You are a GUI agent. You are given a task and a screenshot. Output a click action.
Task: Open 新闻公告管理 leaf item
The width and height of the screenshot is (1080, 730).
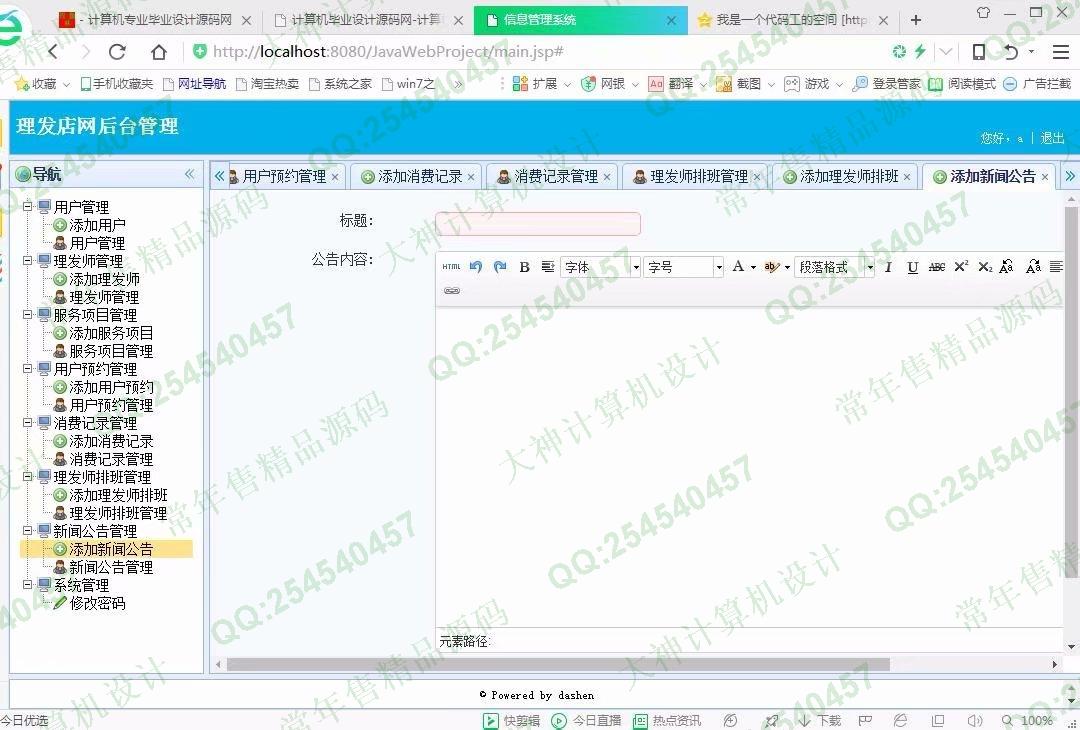click(x=111, y=567)
